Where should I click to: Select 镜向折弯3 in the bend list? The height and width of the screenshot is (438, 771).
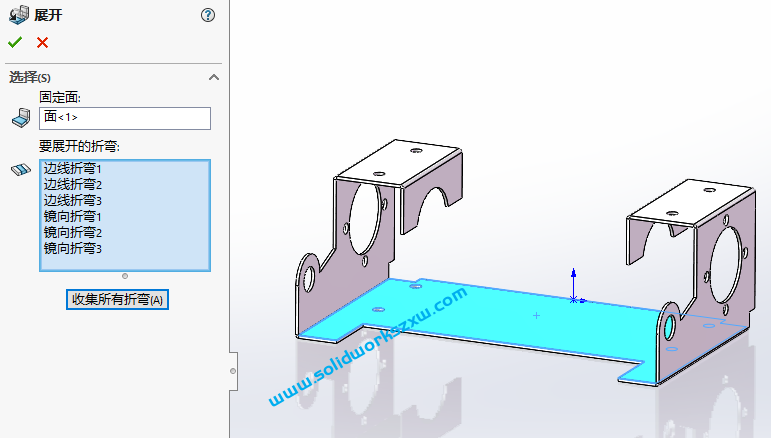coord(73,248)
